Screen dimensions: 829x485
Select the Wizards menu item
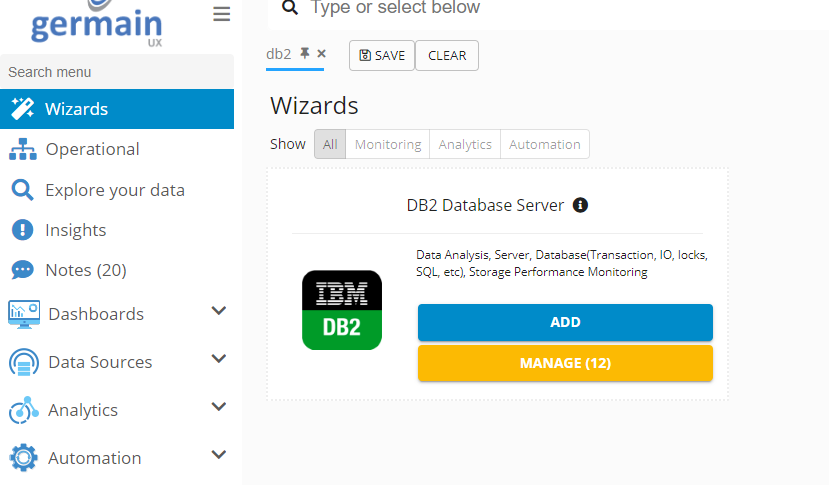click(76, 109)
